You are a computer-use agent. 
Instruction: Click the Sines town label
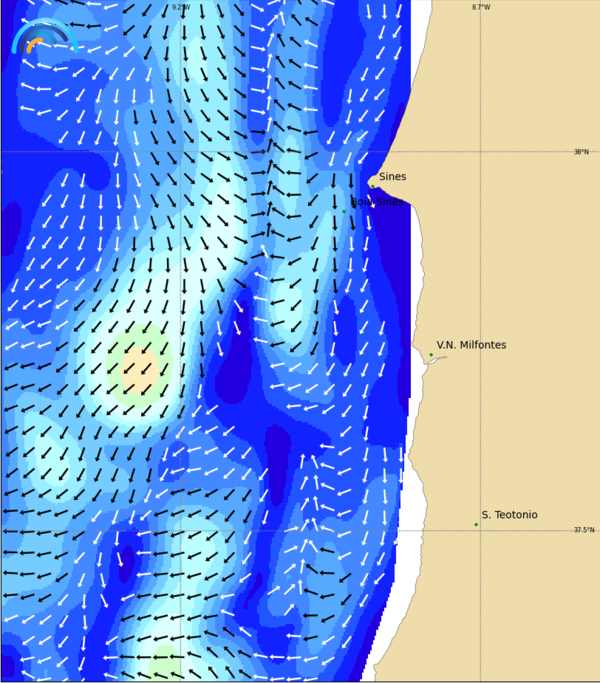392,177
